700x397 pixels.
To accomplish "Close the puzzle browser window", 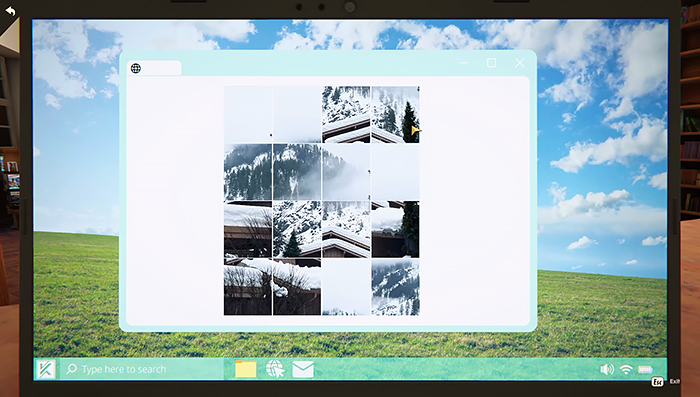I will [520, 63].
